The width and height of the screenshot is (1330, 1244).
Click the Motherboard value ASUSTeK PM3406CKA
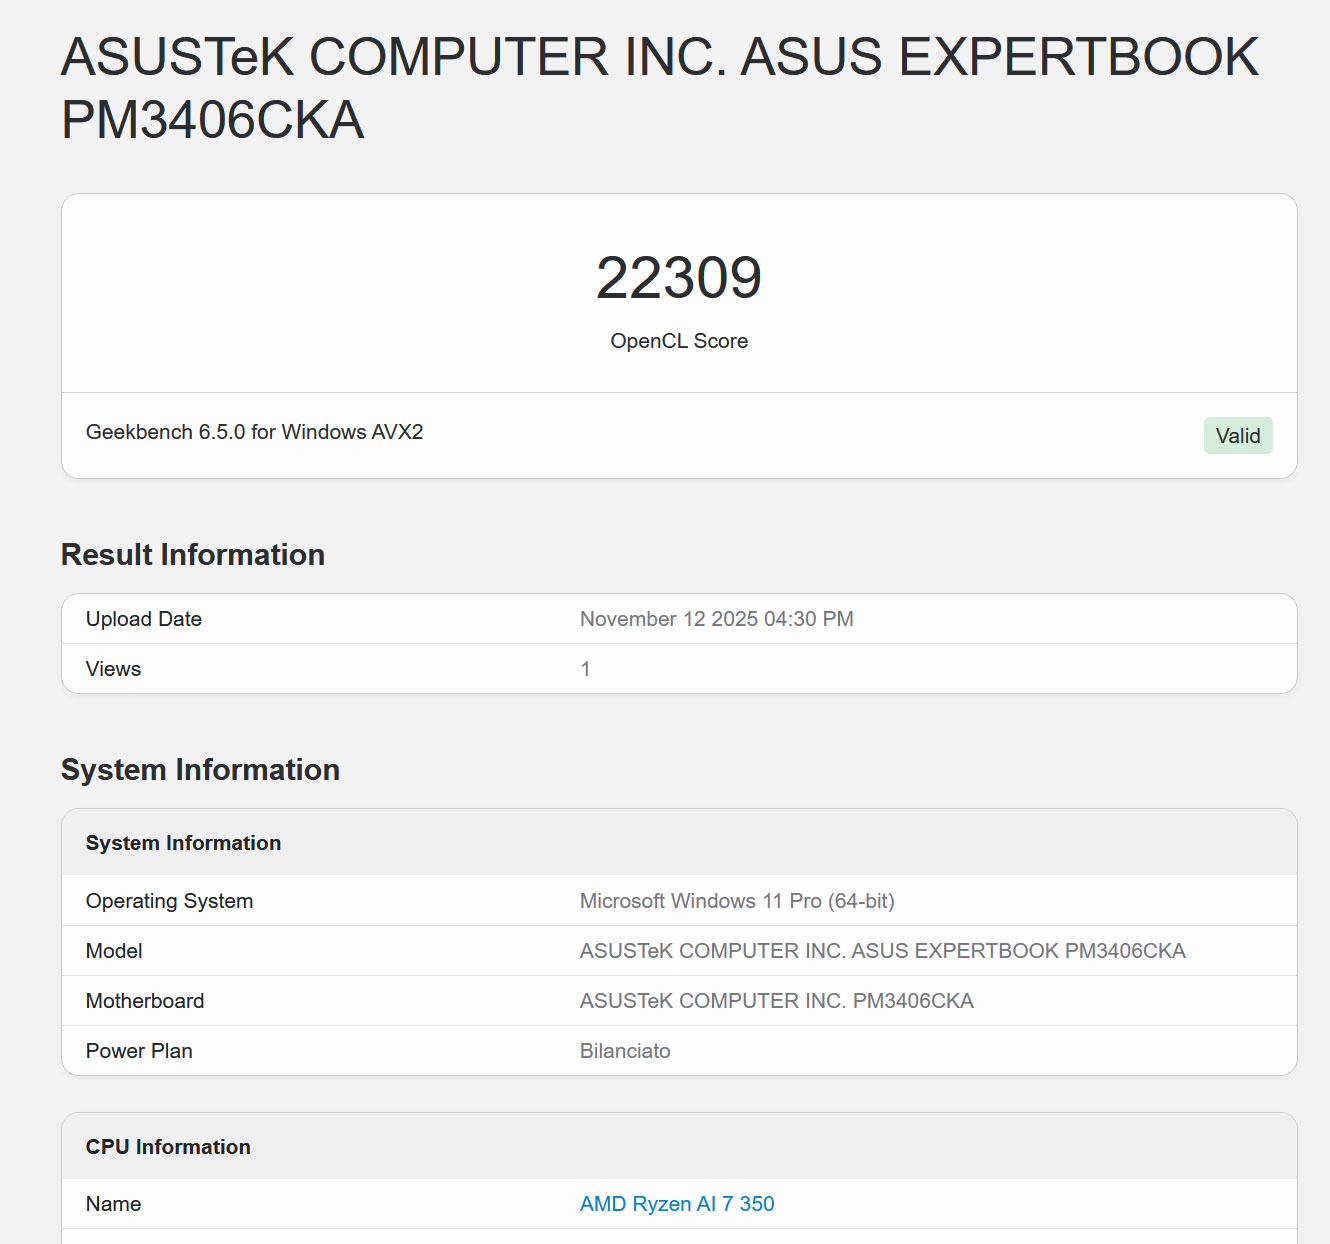tap(776, 1001)
